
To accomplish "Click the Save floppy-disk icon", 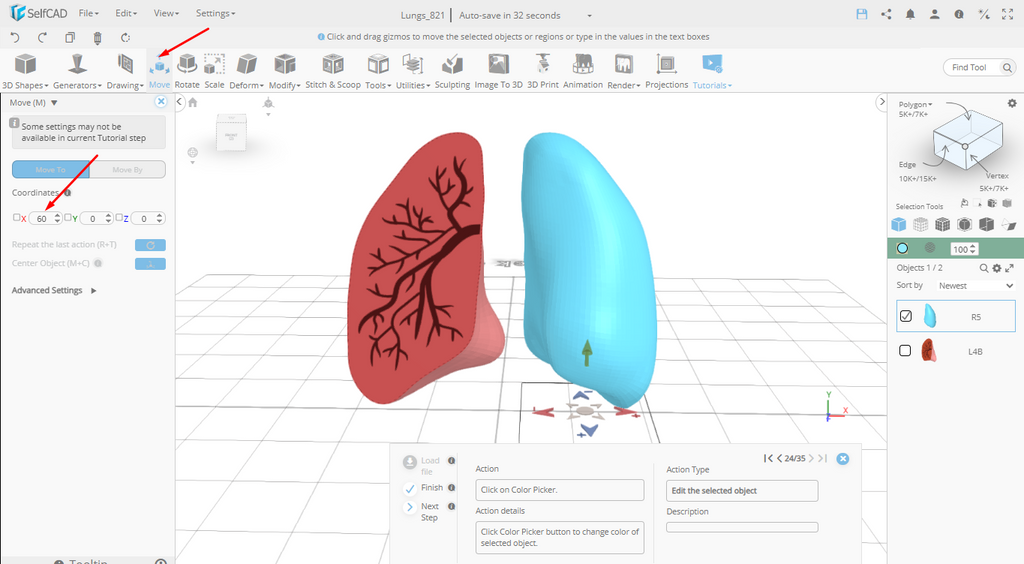I will pos(861,14).
